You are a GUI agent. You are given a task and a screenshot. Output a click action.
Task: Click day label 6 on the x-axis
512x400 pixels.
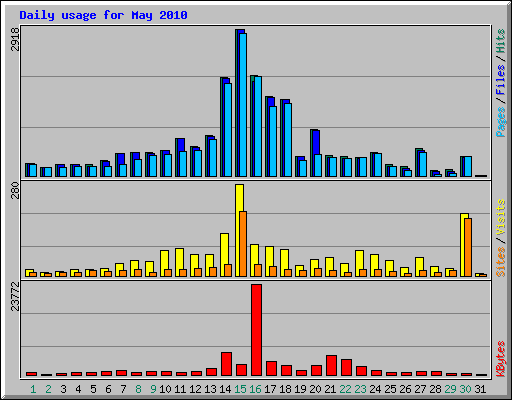[108, 389]
